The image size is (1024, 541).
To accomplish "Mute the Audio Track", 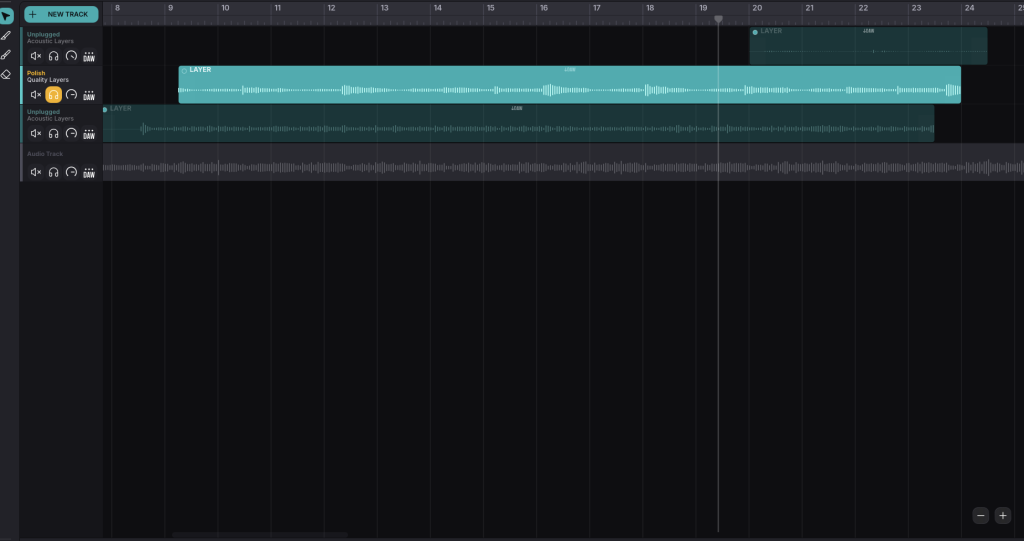I will point(36,173).
